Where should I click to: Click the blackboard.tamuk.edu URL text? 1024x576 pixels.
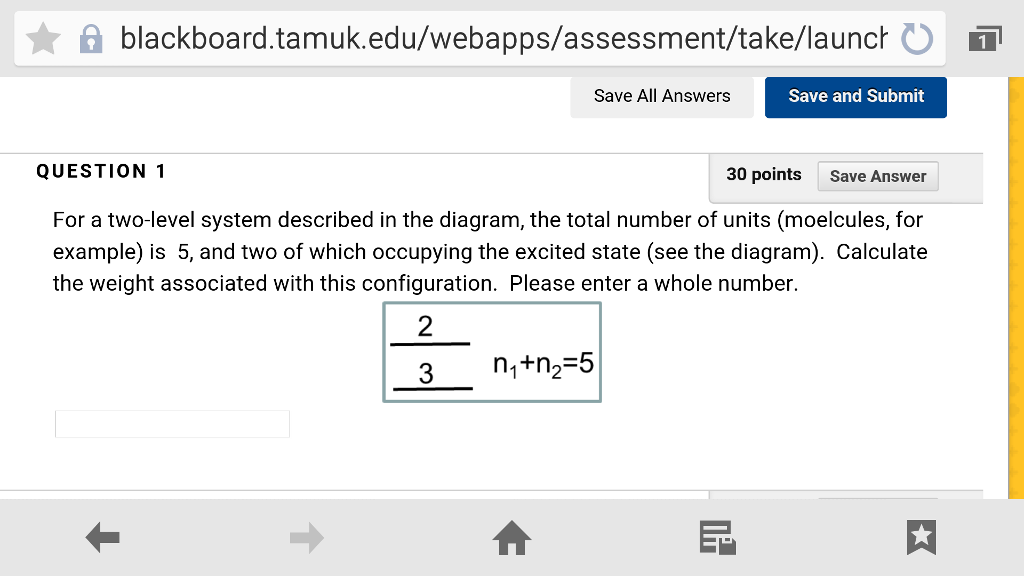pyautogui.click(x=504, y=39)
